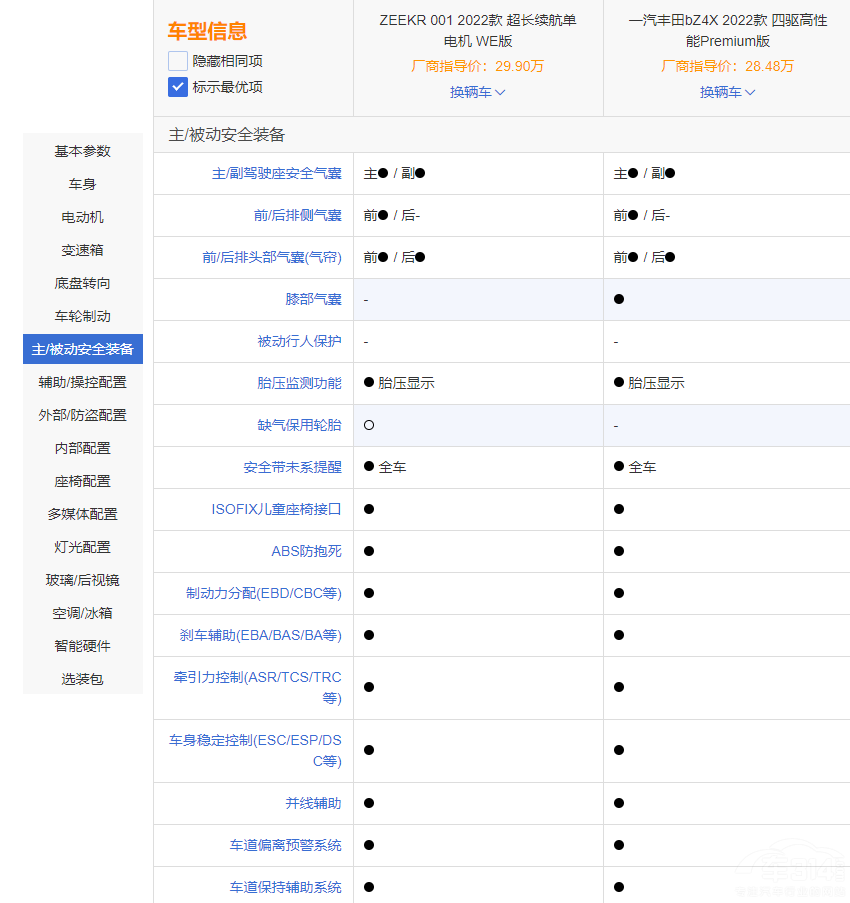The width and height of the screenshot is (850, 903).
Task: Click the ZEEKR 001 2022款 model title
Action: [478, 31]
